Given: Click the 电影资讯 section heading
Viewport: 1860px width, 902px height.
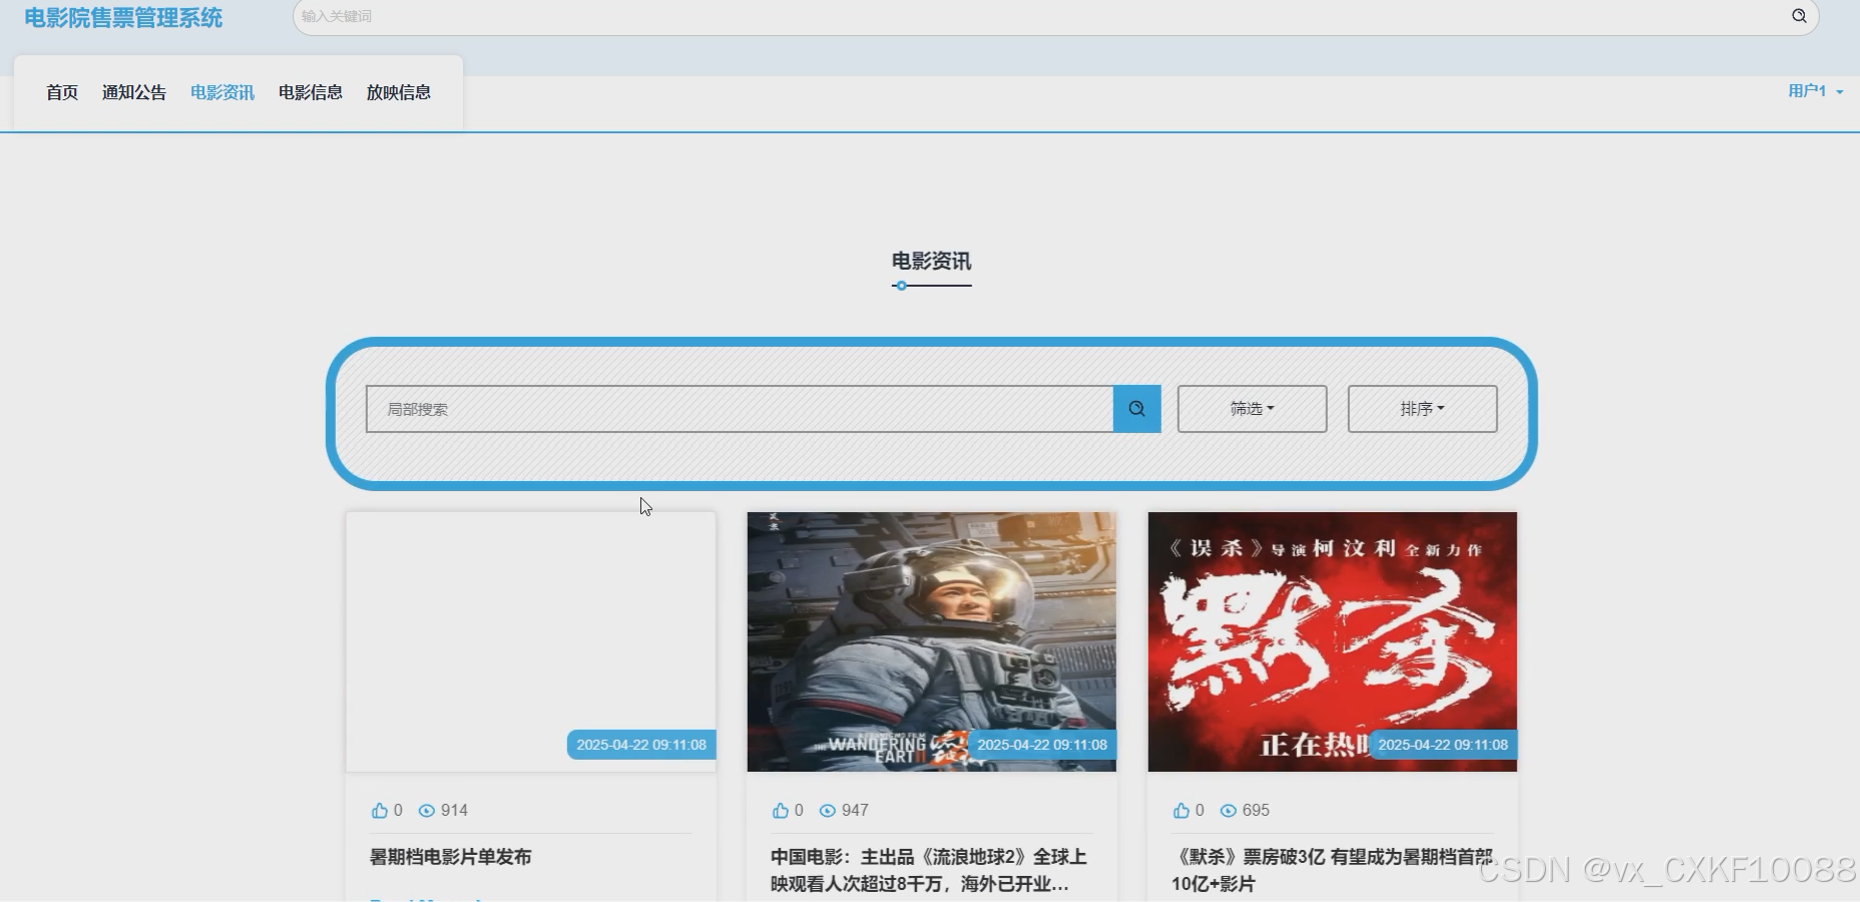Looking at the screenshot, I should [931, 261].
